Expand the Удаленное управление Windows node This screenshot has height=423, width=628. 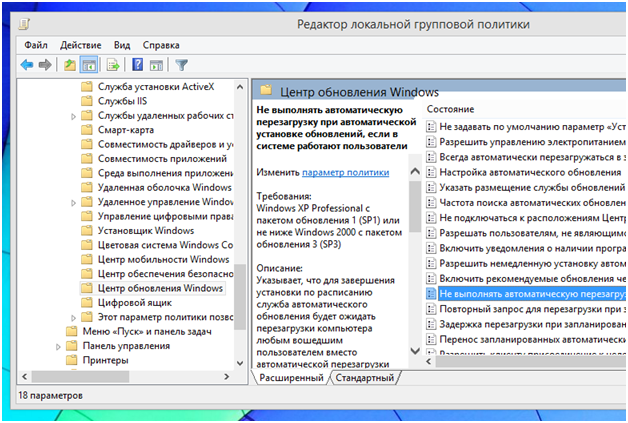point(73,202)
